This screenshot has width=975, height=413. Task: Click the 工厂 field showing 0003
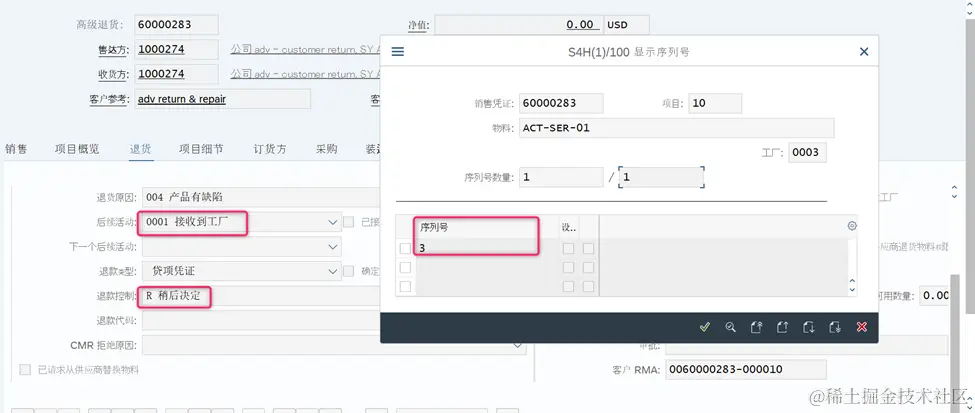pos(808,152)
